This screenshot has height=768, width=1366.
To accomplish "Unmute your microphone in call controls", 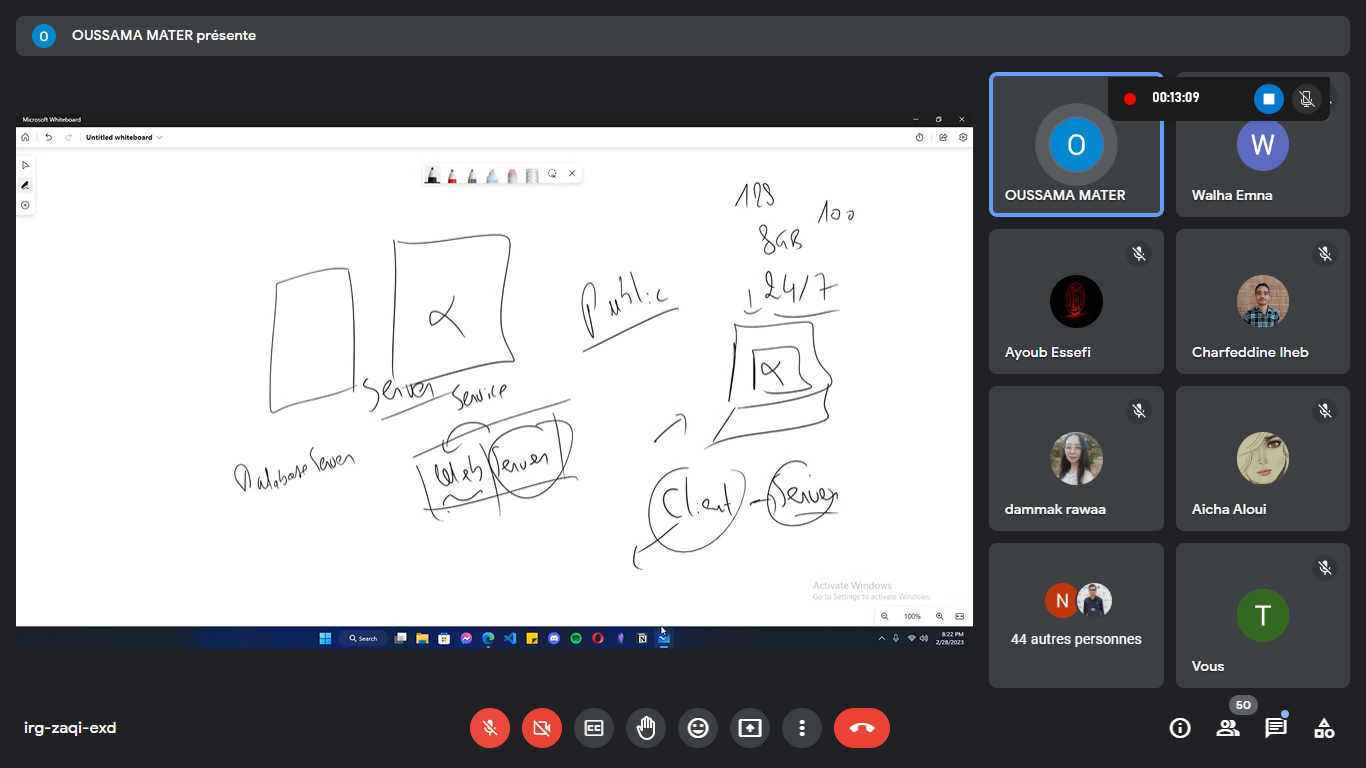I will click(x=490, y=728).
